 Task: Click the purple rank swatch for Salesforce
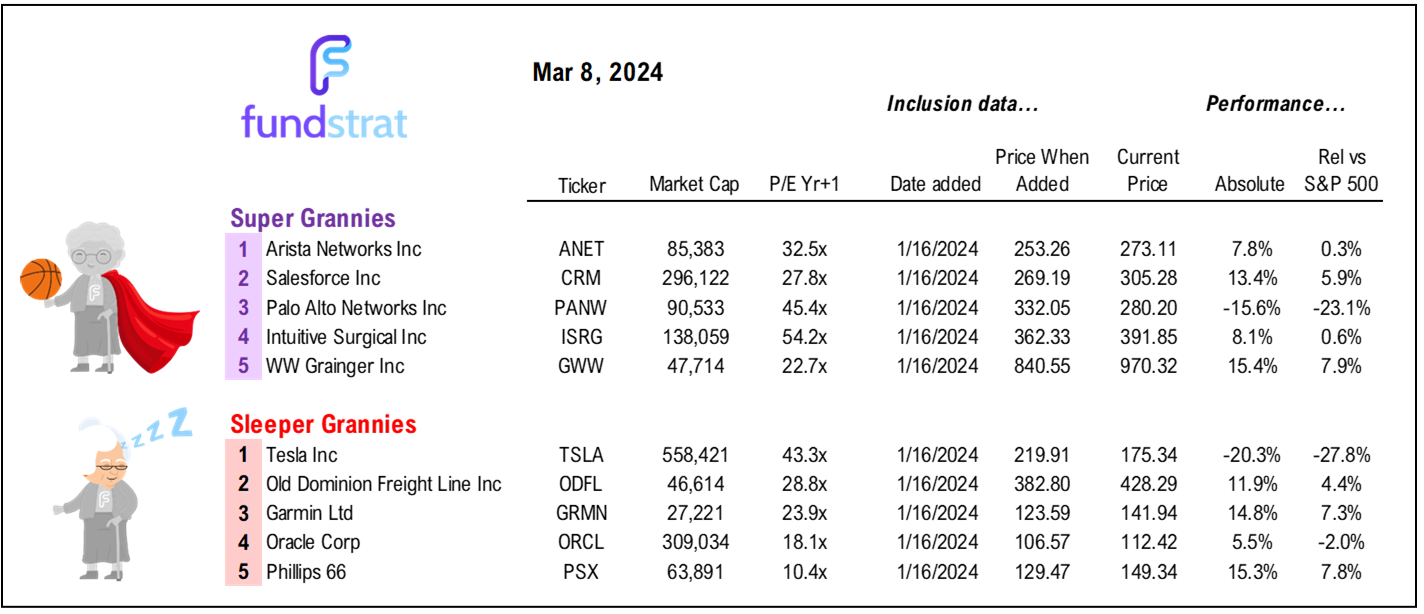click(243, 278)
